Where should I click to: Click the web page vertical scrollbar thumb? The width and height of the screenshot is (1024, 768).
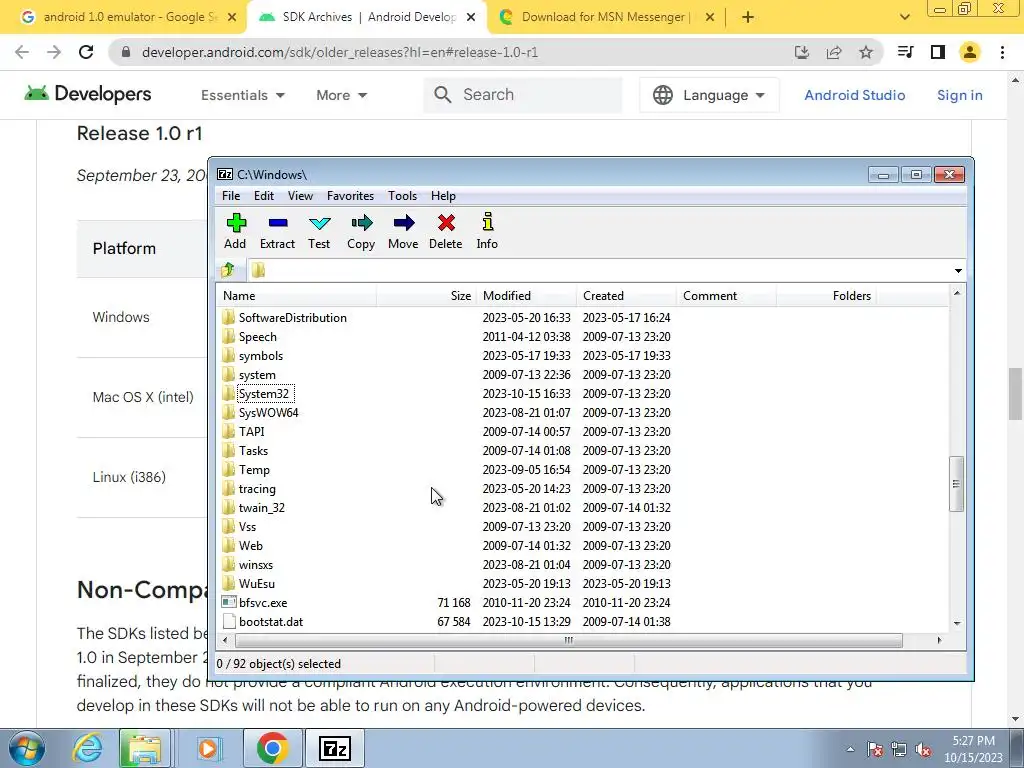(1015, 394)
